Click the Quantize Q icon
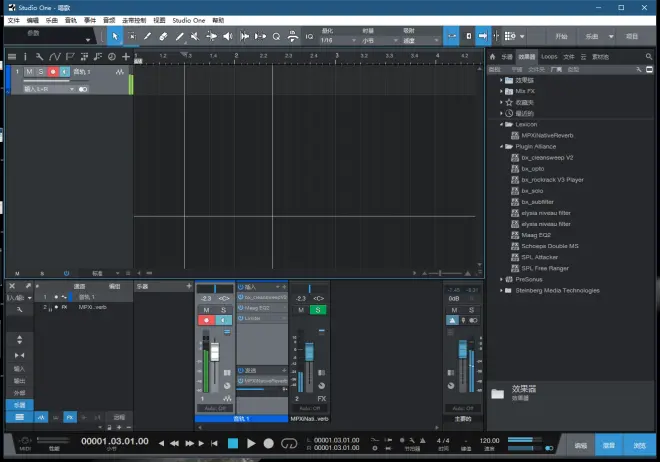 pyautogui.click(x=276, y=37)
